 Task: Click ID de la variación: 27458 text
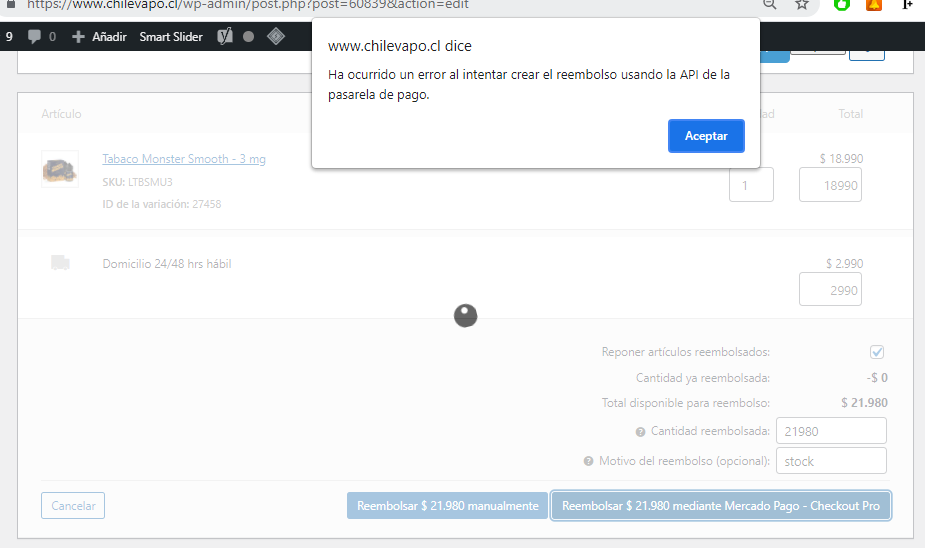click(162, 204)
